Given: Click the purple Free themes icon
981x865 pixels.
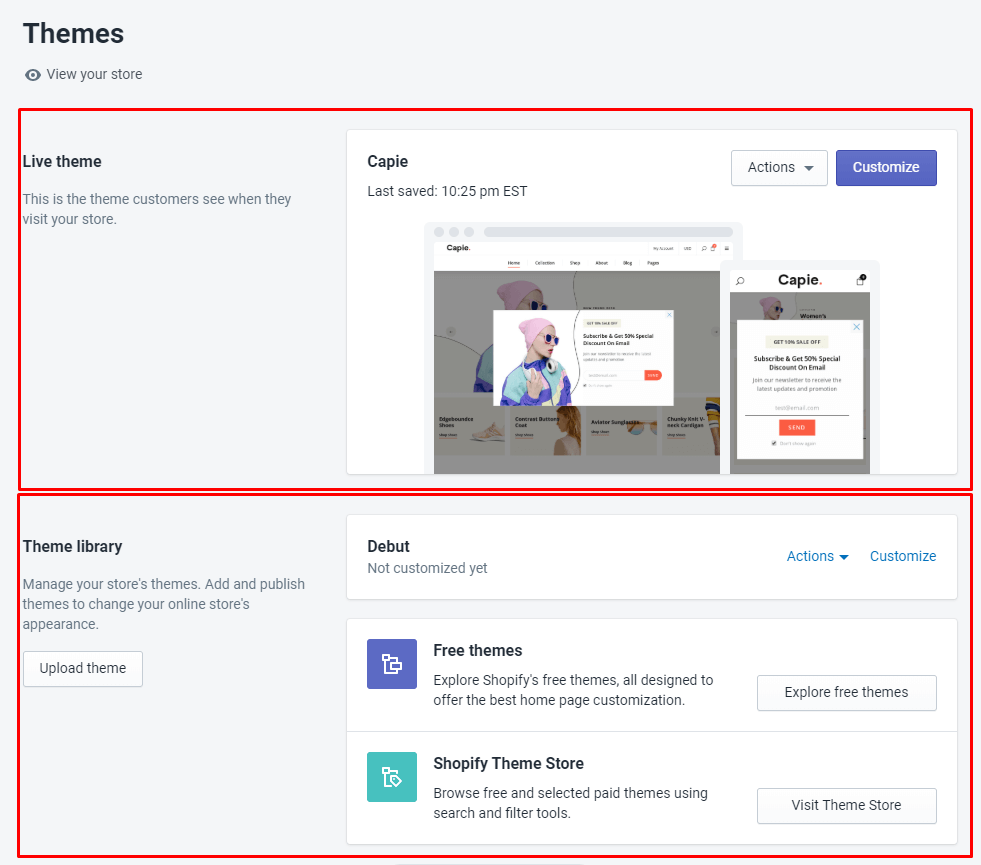Looking at the screenshot, I should [391, 664].
